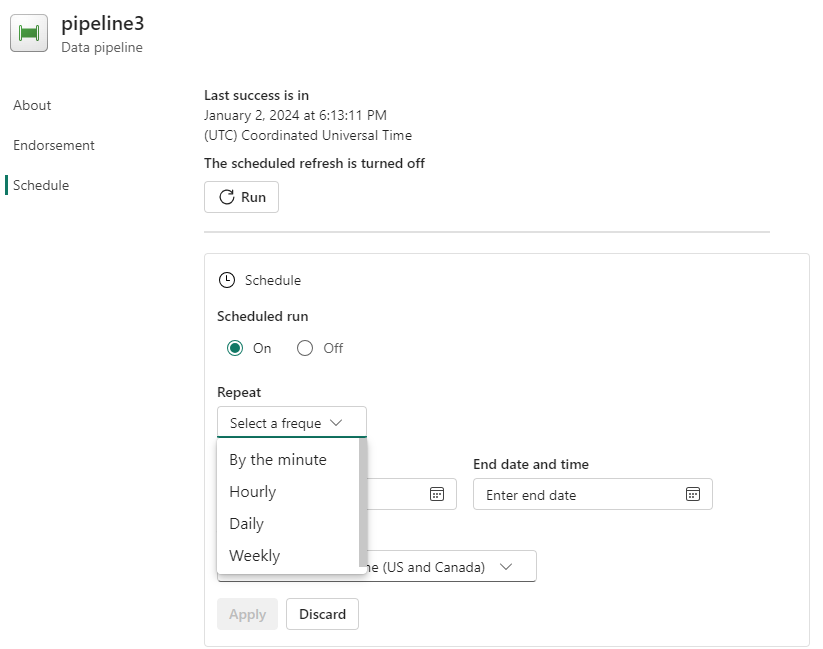This screenshot has width=823, height=649.
Task: Click the disabled Apply button
Action: click(247, 614)
